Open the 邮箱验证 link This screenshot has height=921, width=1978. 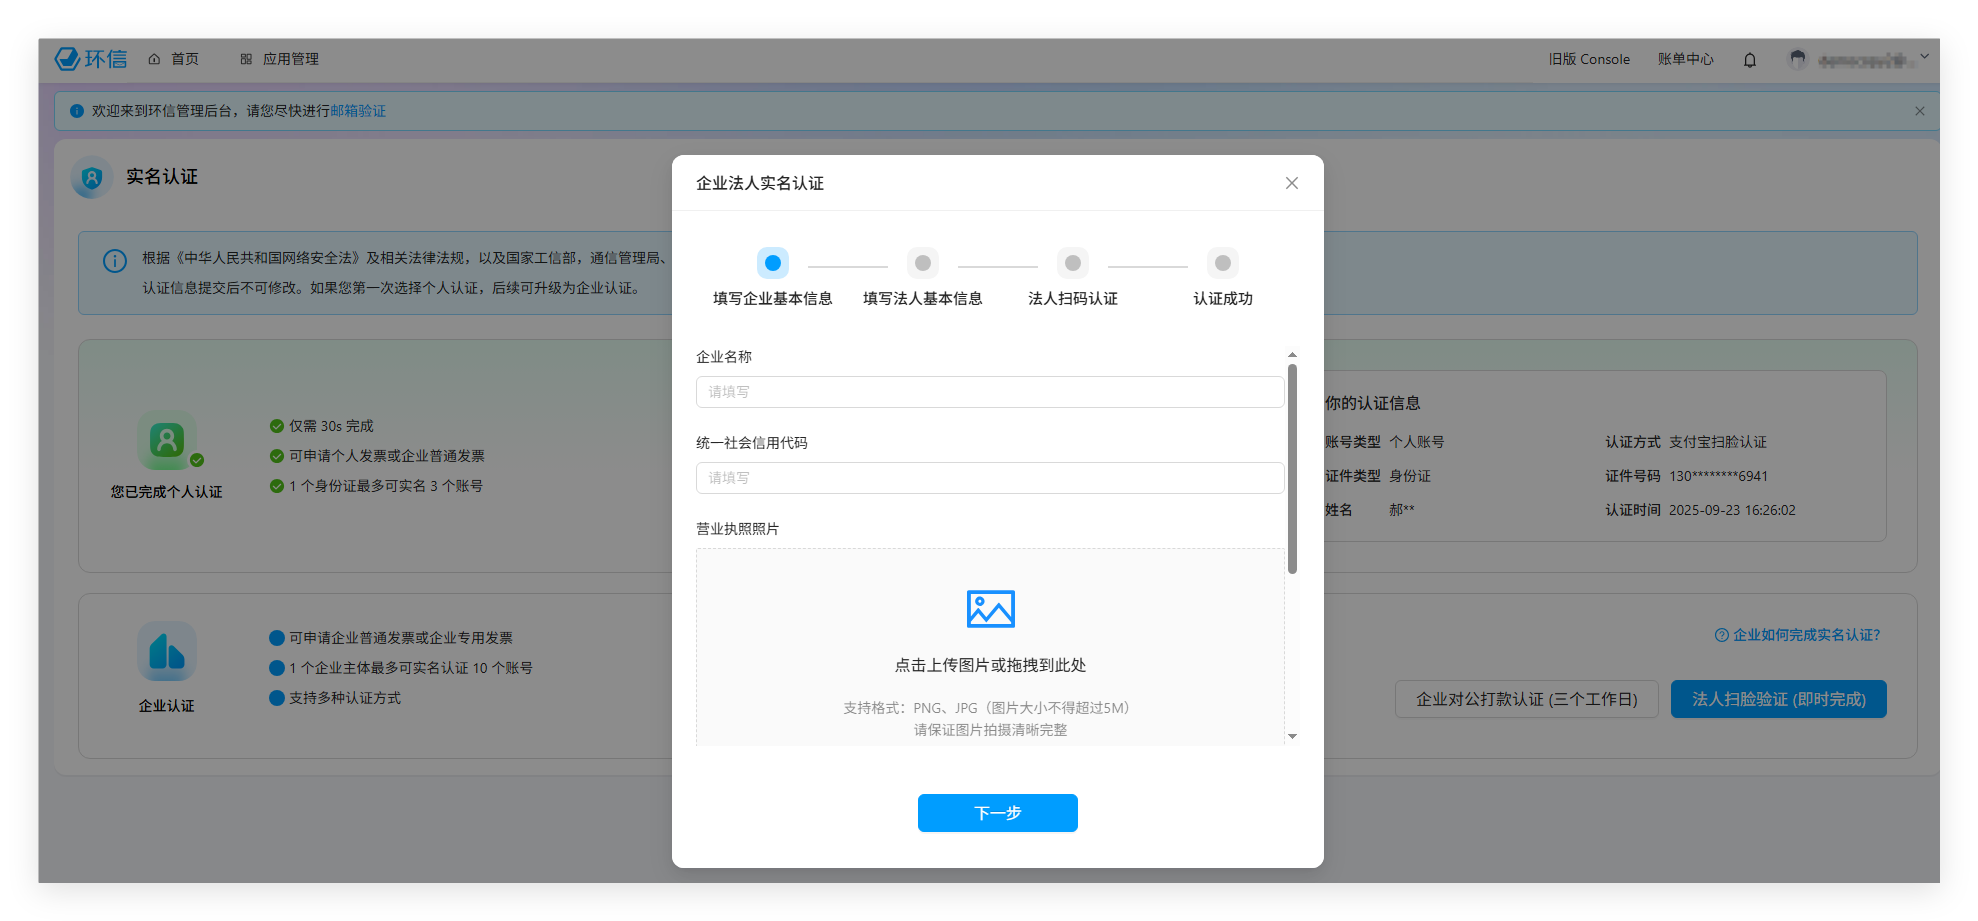[x=358, y=111]
